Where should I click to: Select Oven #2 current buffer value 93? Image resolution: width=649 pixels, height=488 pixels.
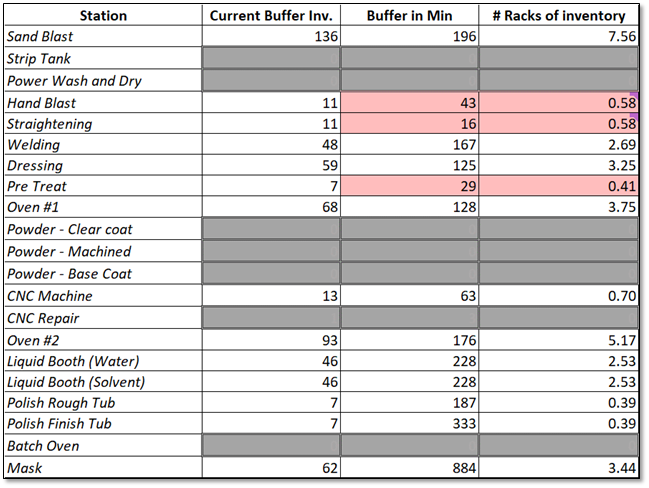tap(271, 339)
